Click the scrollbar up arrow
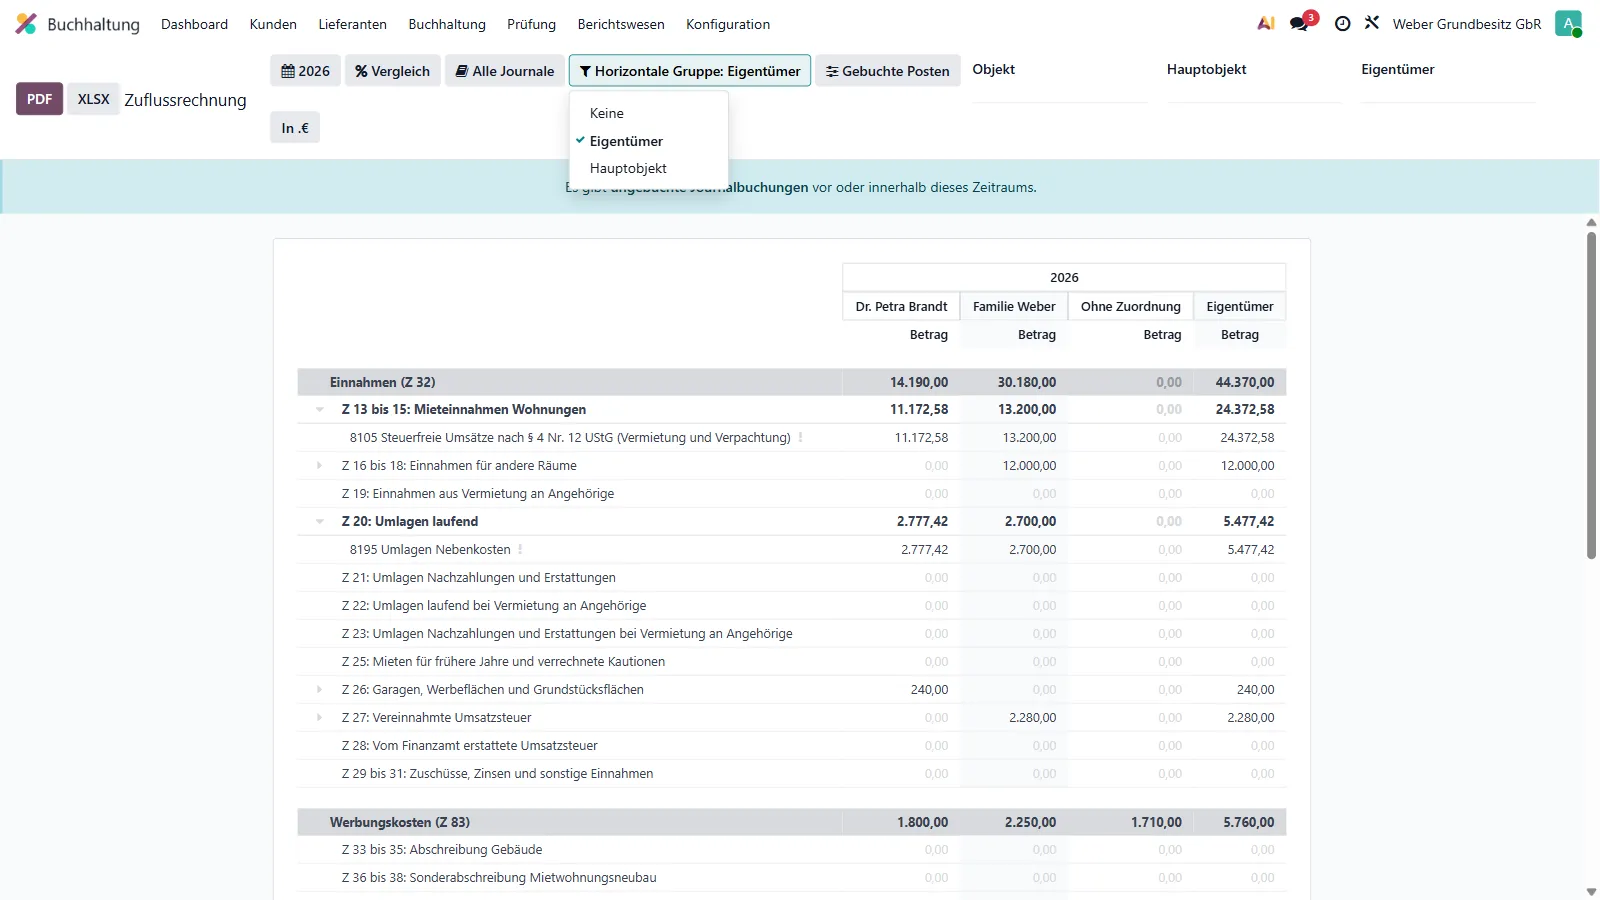The height and width of the screenshot is (900, 1600). click(1591, 223)
